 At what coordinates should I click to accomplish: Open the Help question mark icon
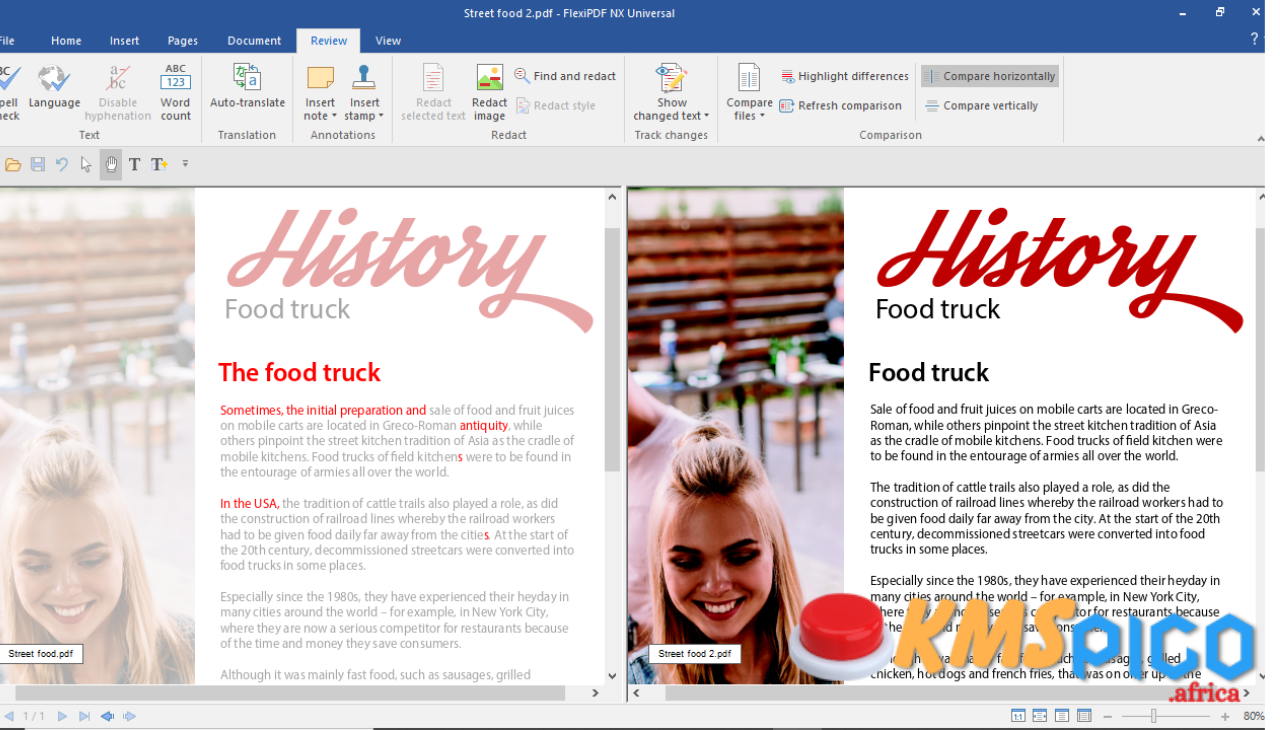click(1254, 39)
